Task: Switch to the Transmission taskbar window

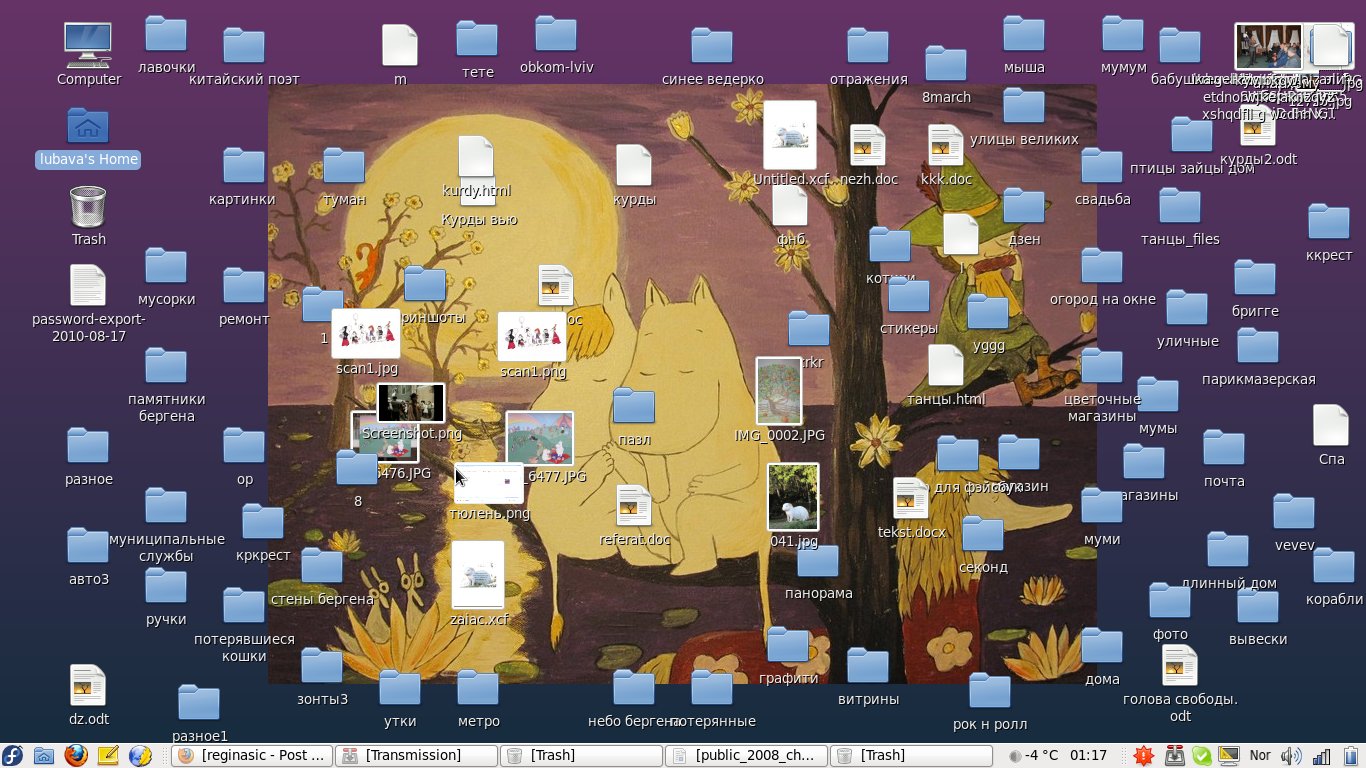Action: pos(416,755)
